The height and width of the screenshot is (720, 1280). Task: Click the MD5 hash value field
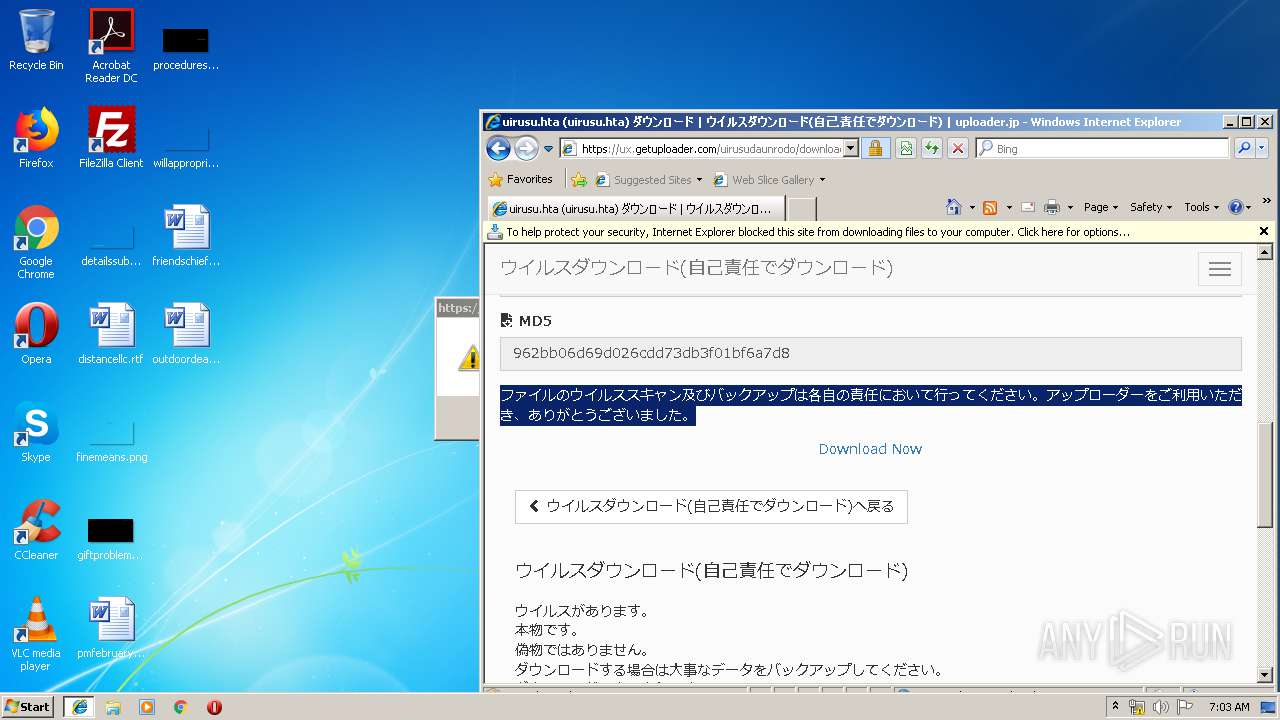(x=870, y=353)
